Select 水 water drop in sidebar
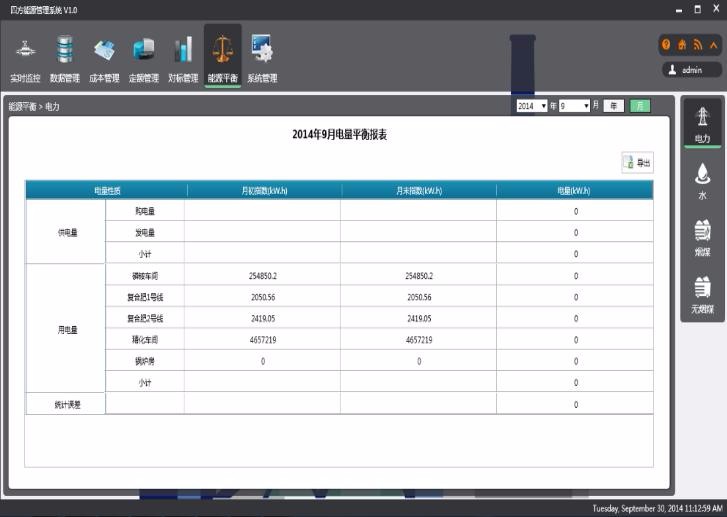Viewport: 727px width, 517px height. coord(702,181)
